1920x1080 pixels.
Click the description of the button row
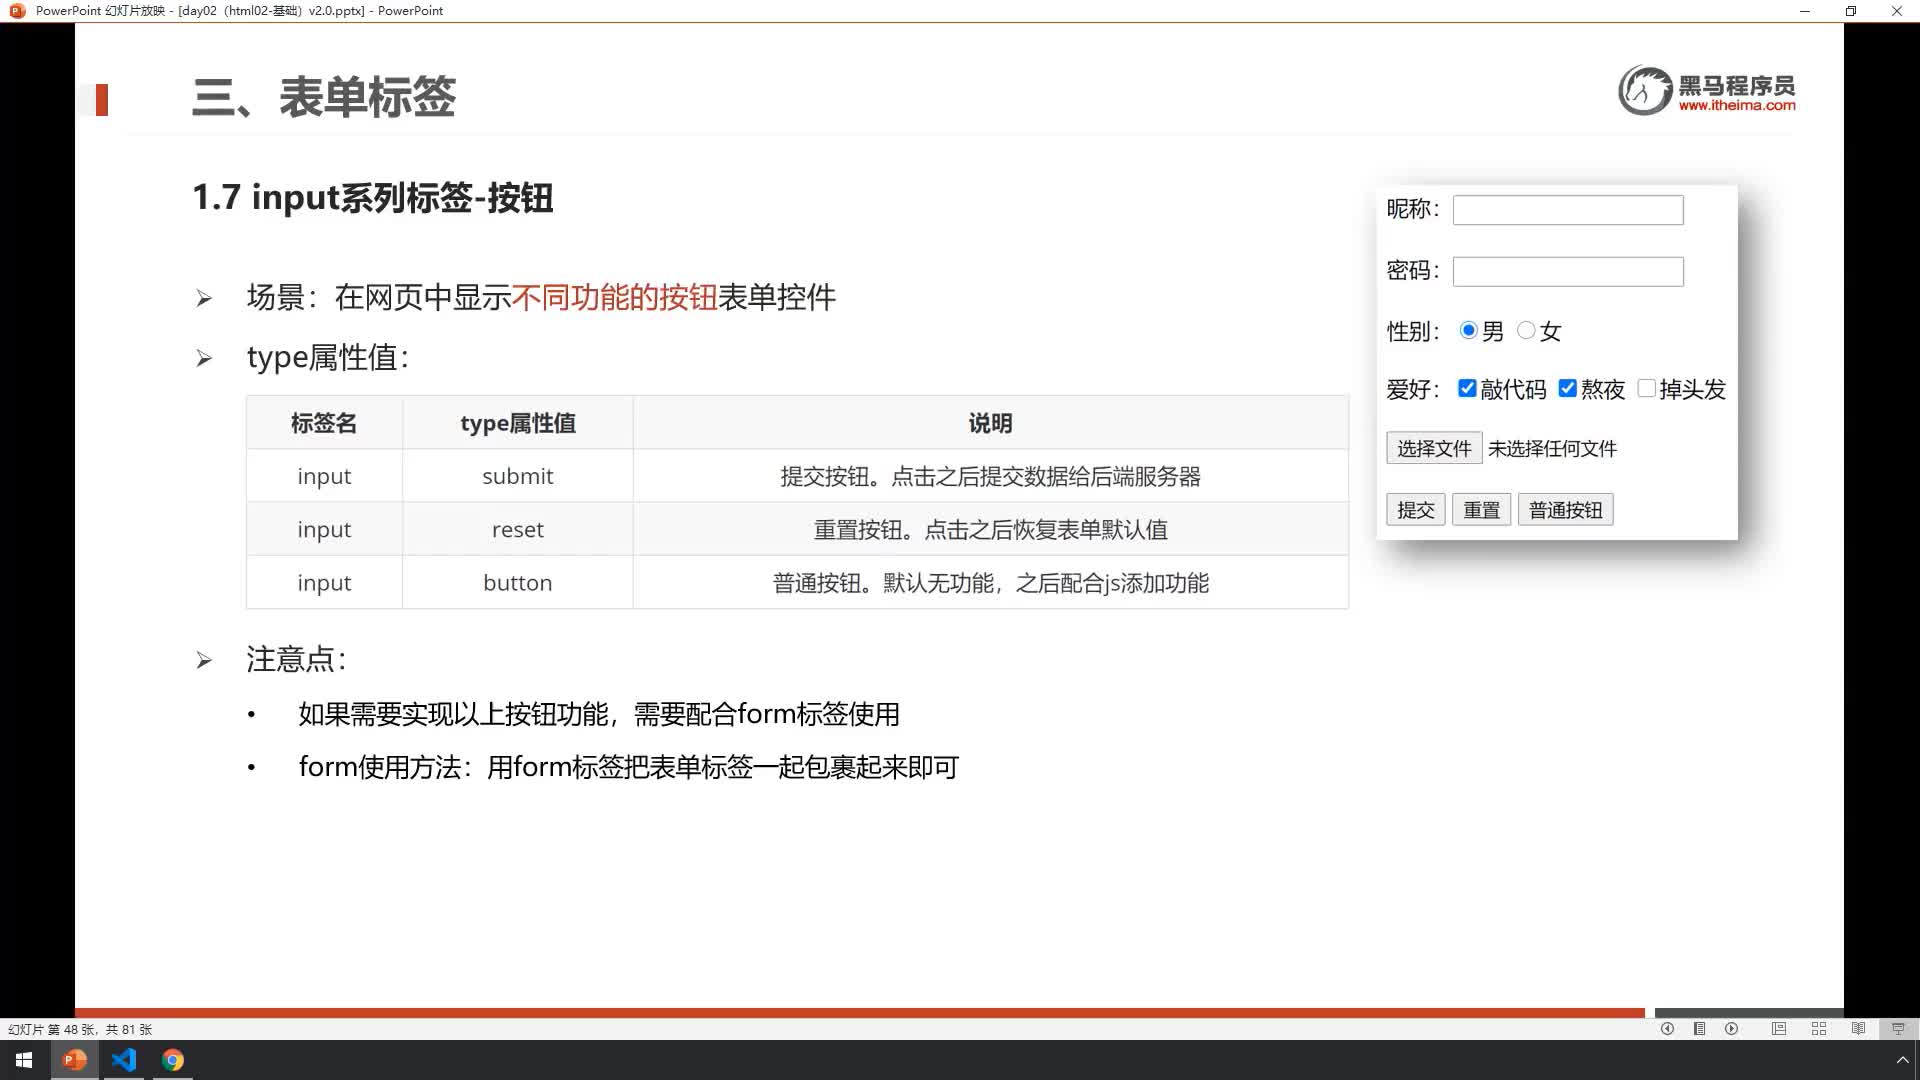pos(990,582)
